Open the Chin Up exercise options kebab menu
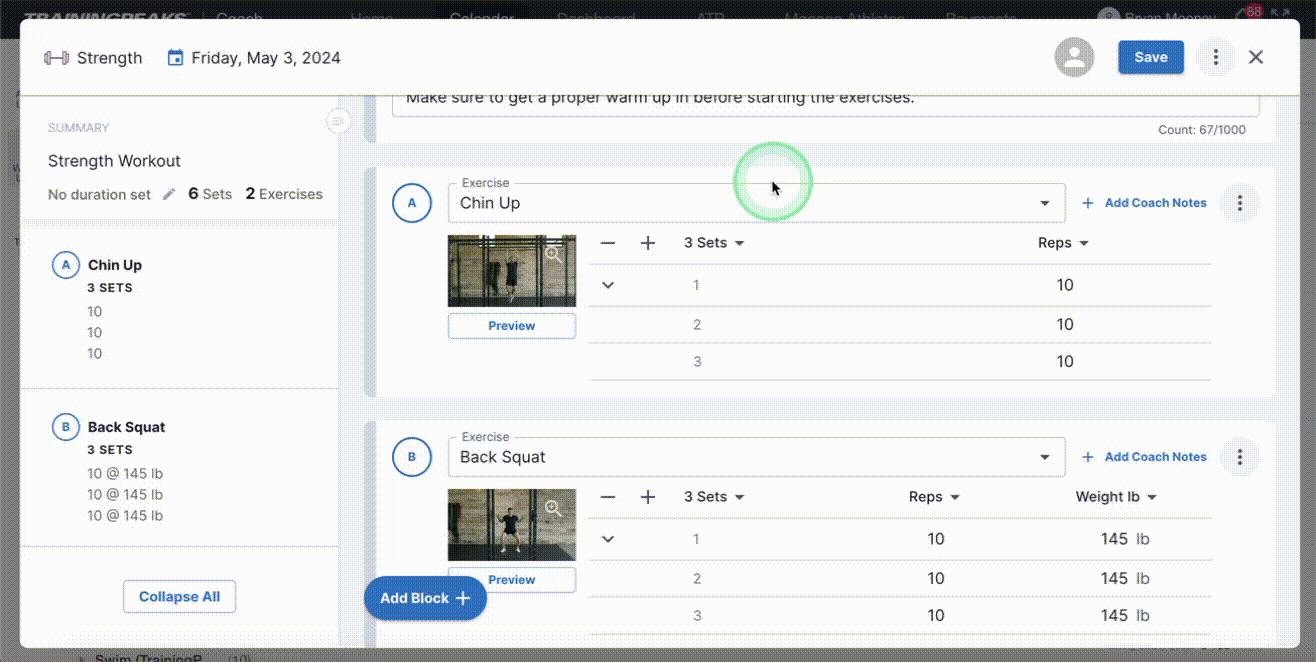 click(x=1240, y=202)
